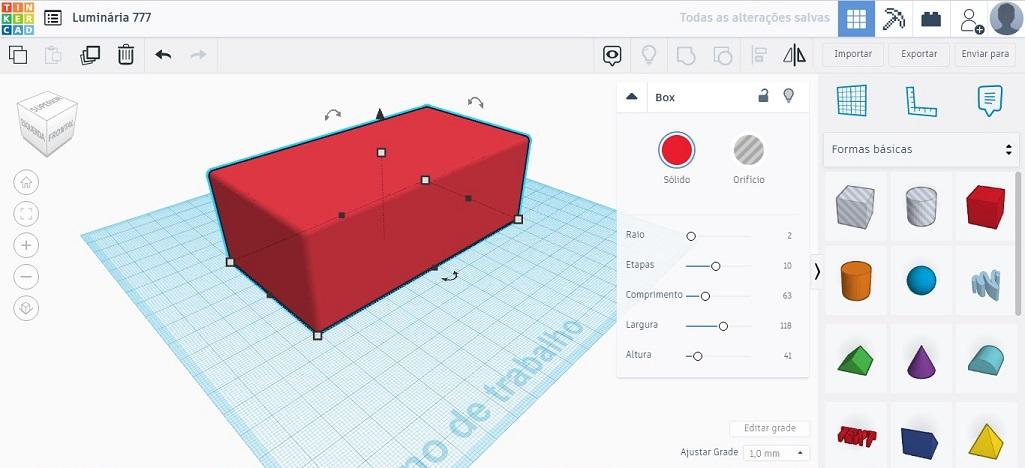
Task: Set the shape to Sólido
Action: (677, 150)
